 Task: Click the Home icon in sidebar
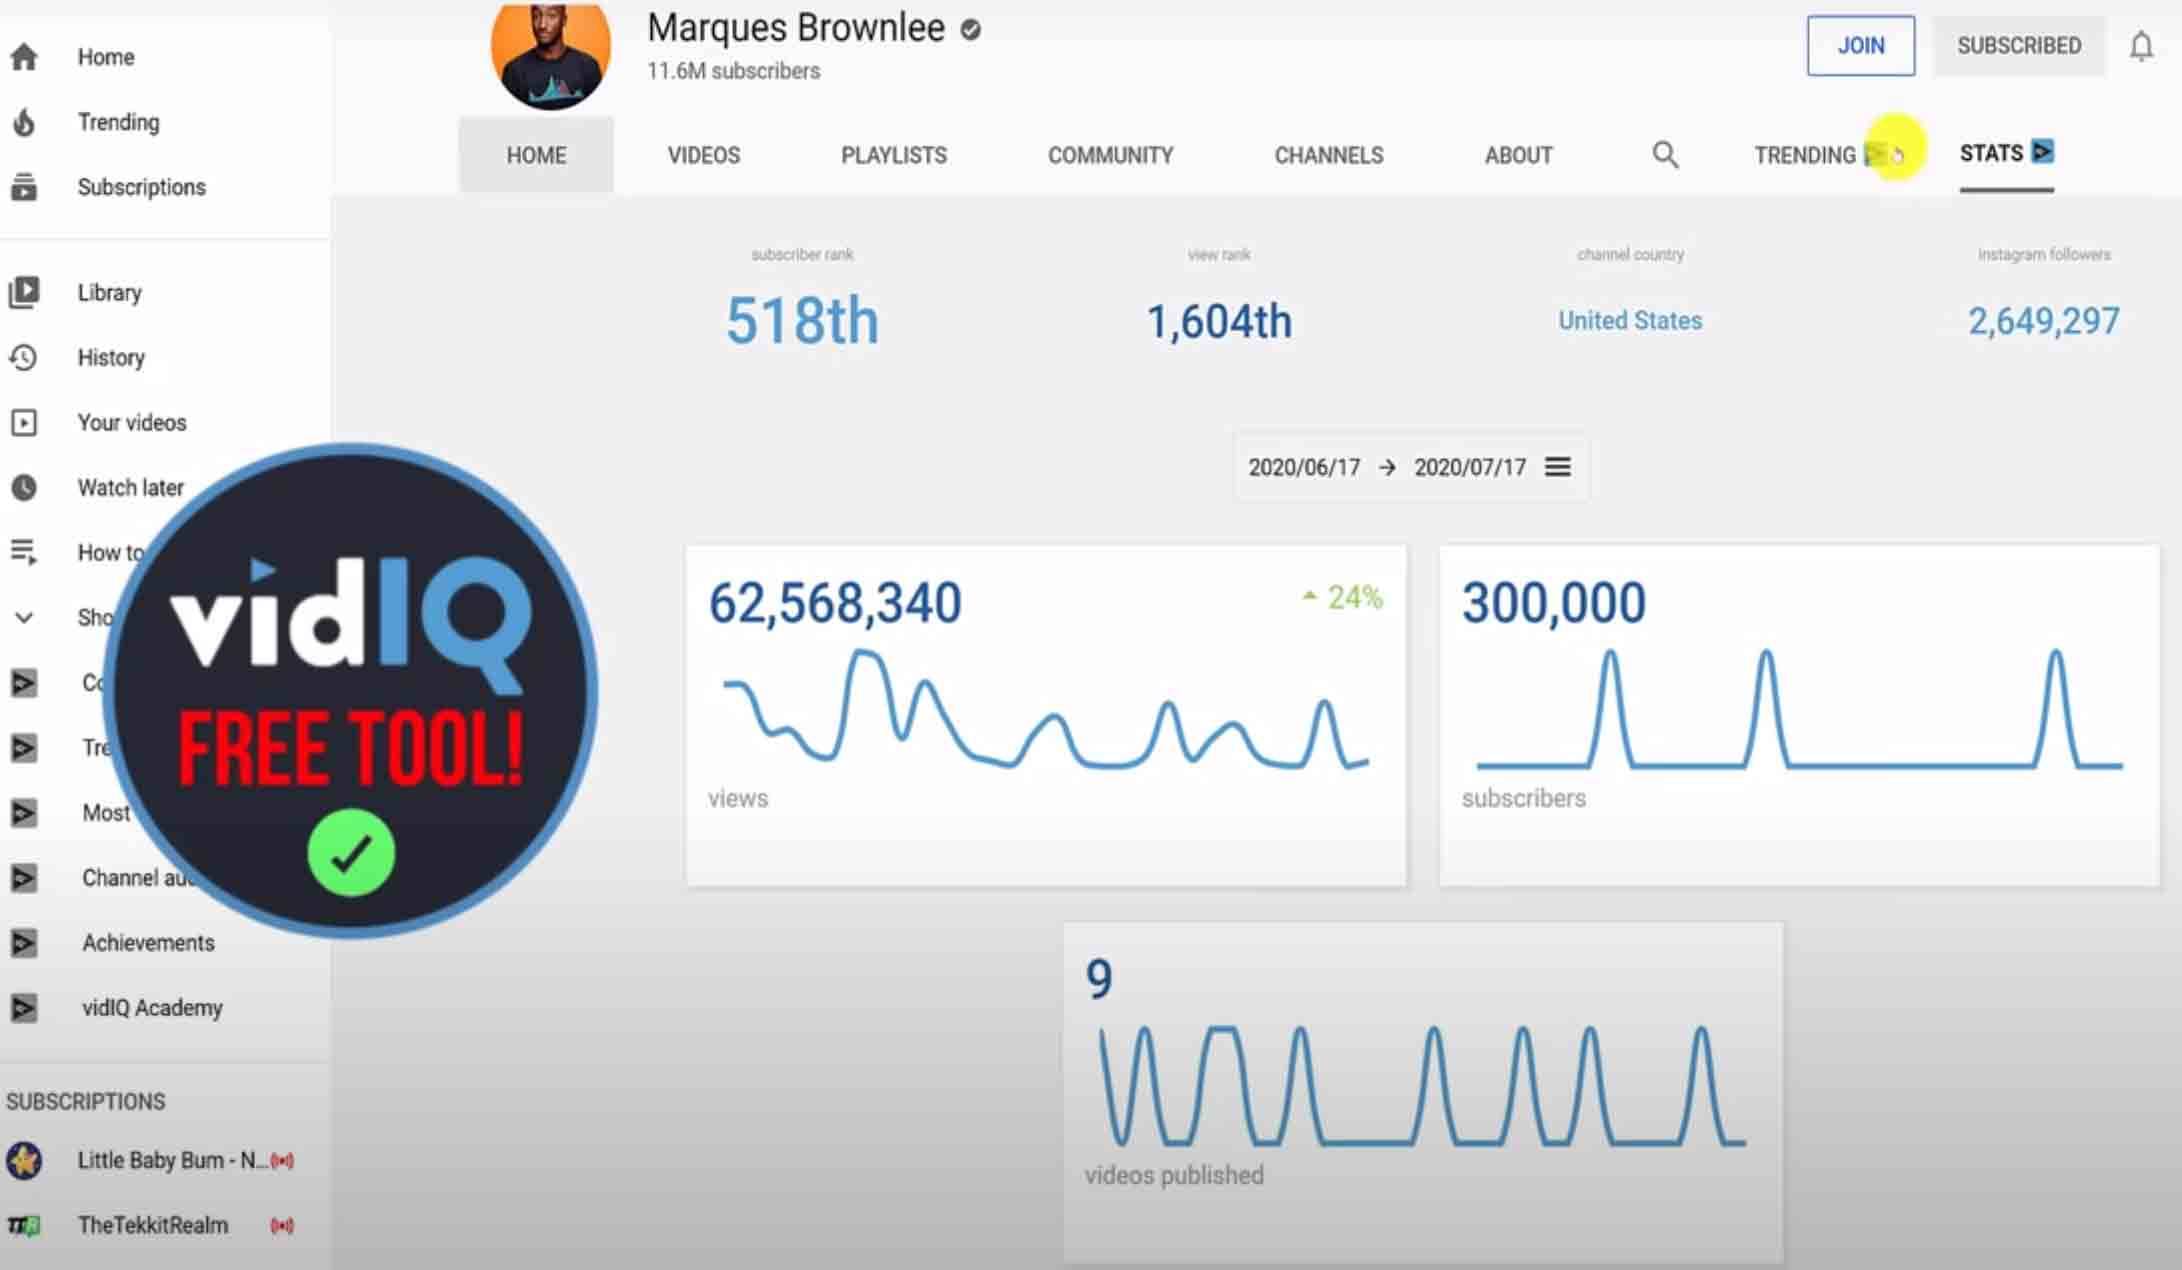24,57
